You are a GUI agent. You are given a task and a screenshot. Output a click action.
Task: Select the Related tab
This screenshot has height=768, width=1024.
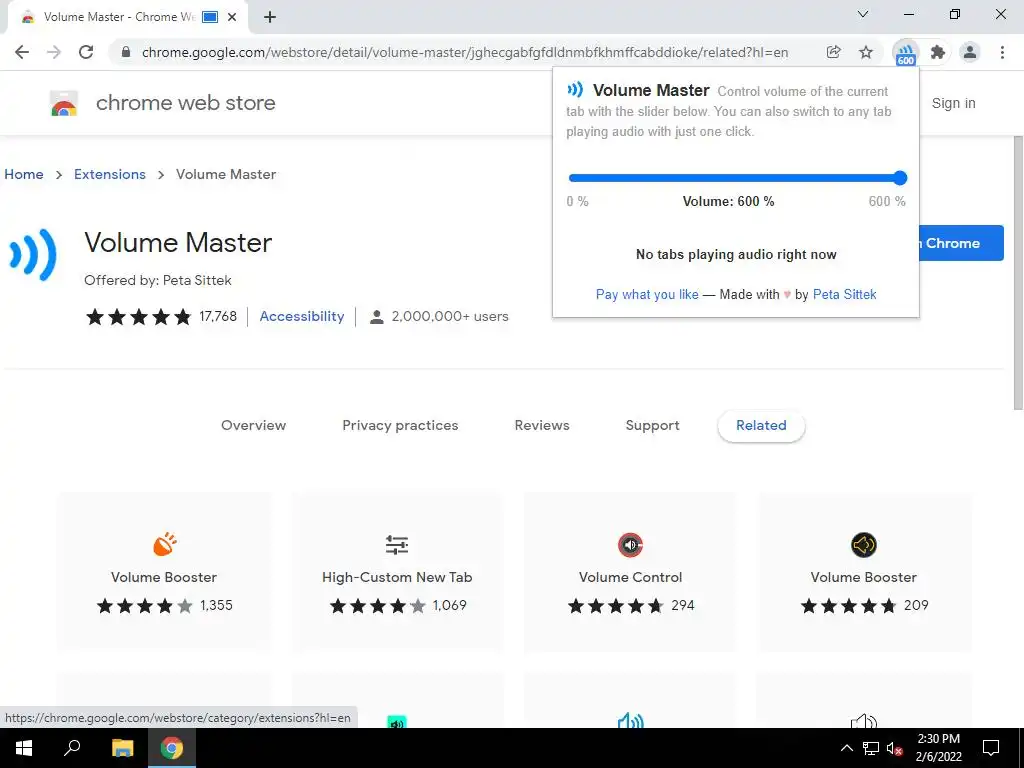(x=761, y=425)
